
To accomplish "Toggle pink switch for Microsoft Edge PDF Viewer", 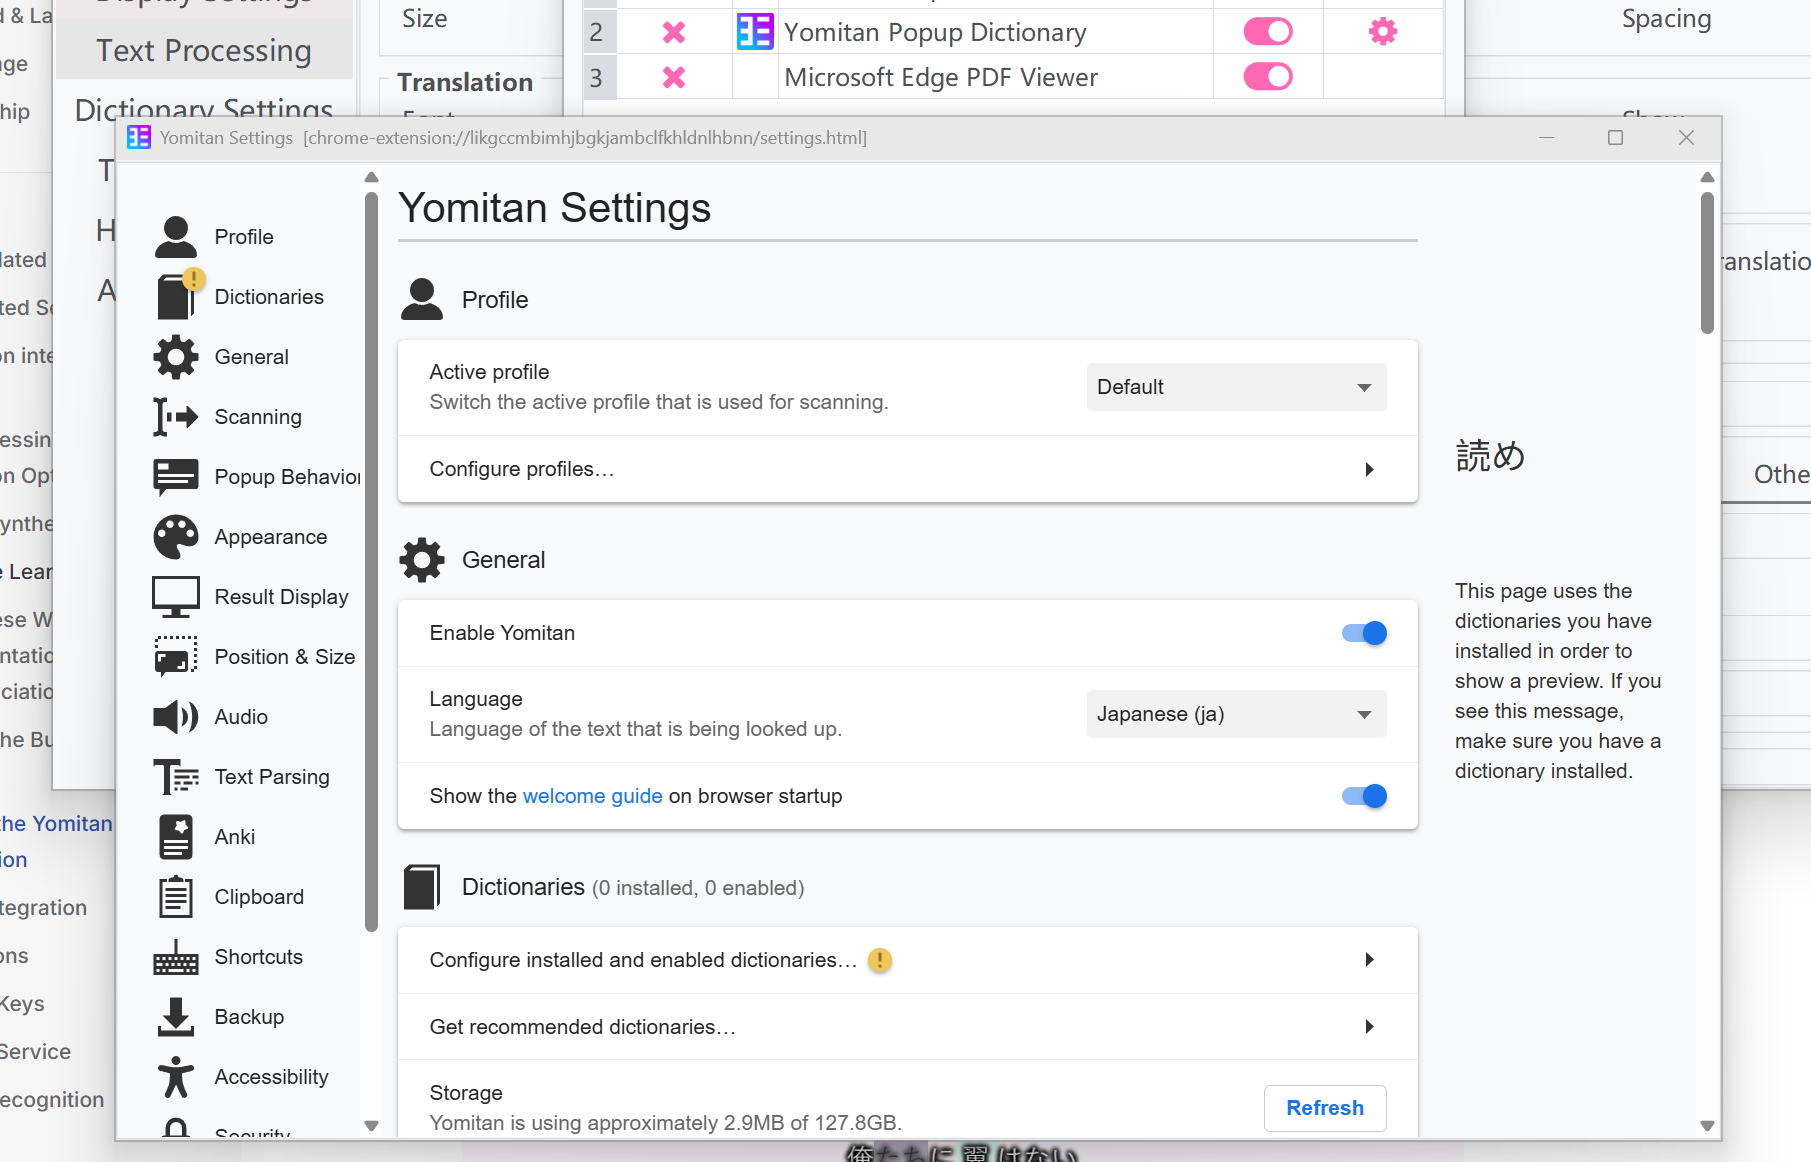I will tap(1268, 77).
